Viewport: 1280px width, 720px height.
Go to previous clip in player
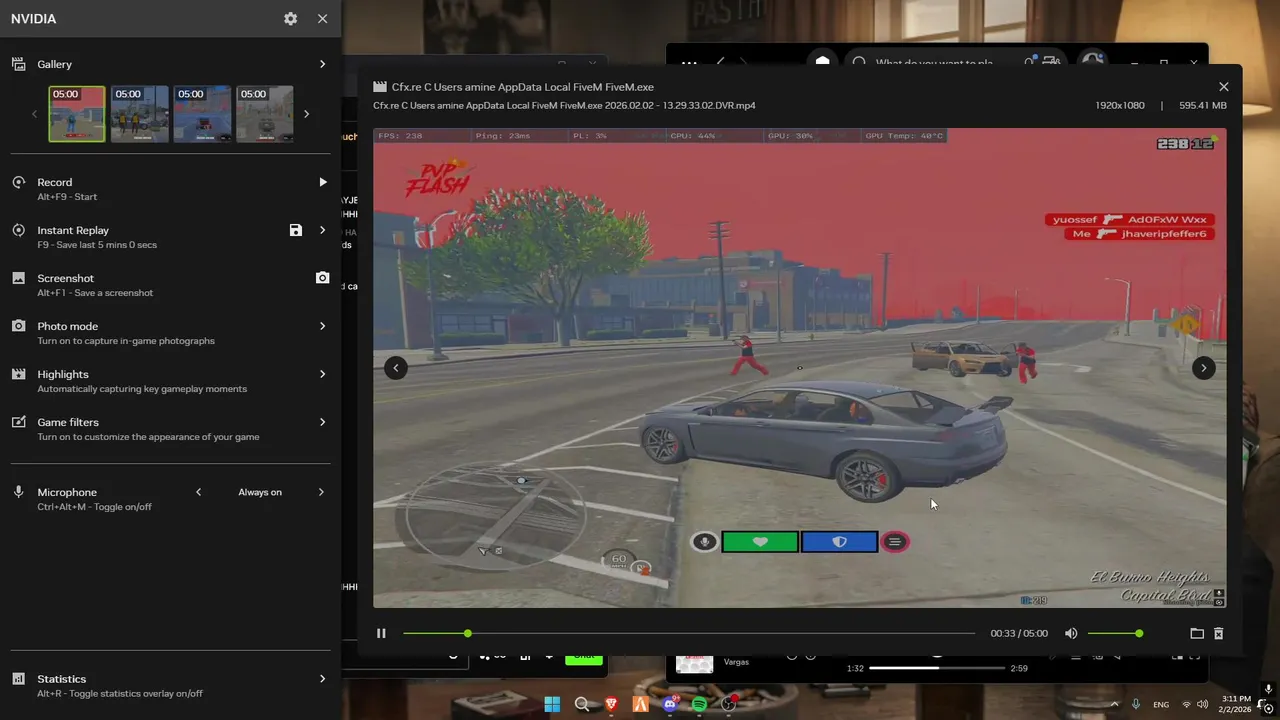396,368
